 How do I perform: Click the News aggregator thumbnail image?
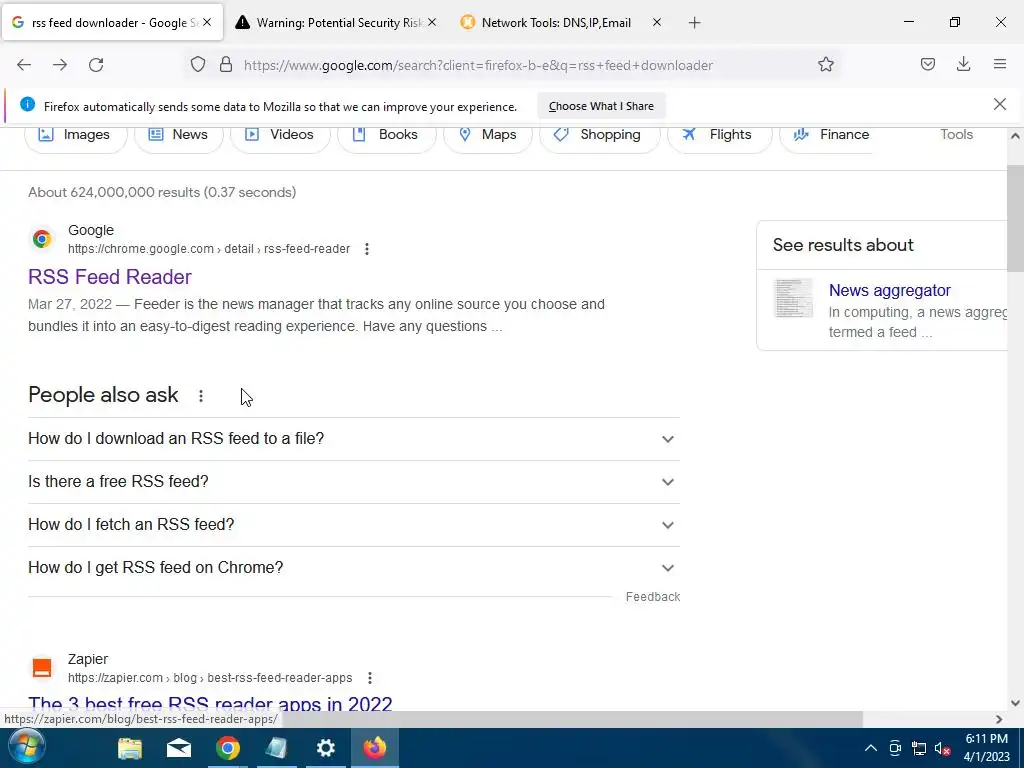(x=793, y=298)
